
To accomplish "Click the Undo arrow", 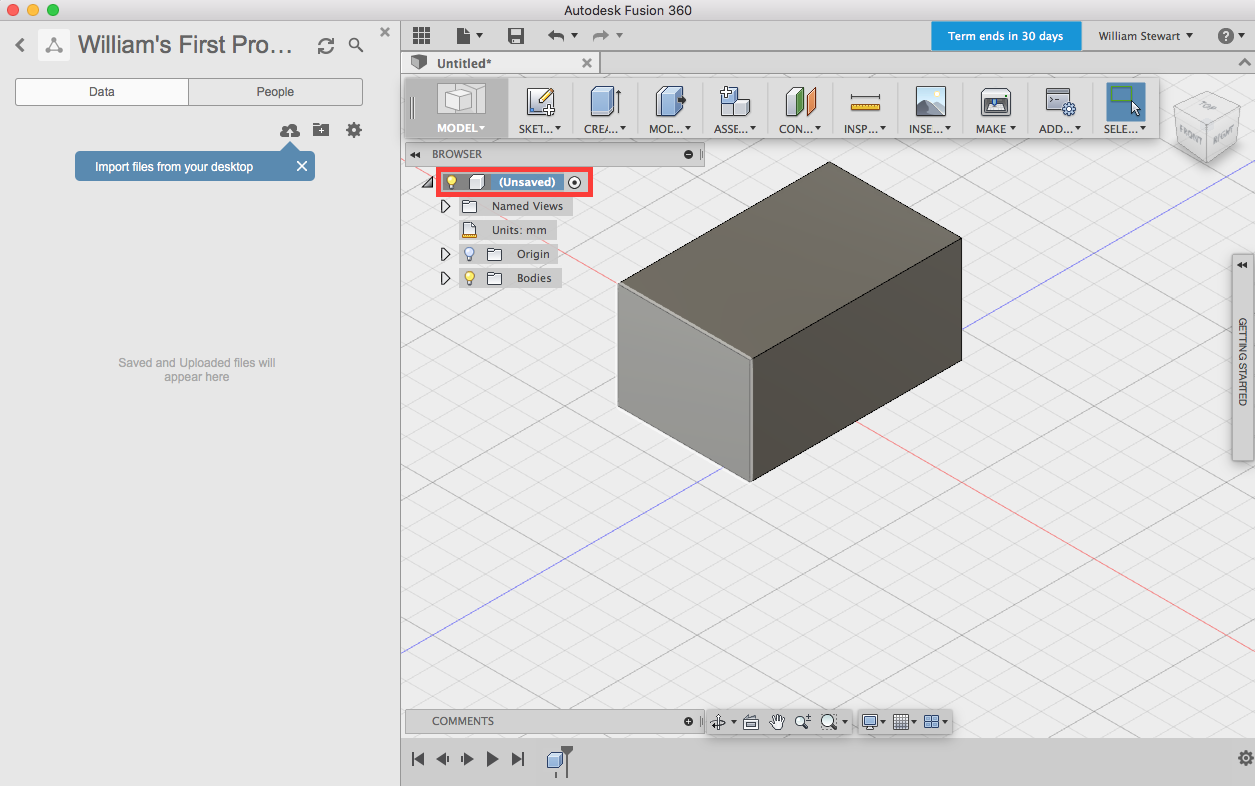I will click(556, 36).
